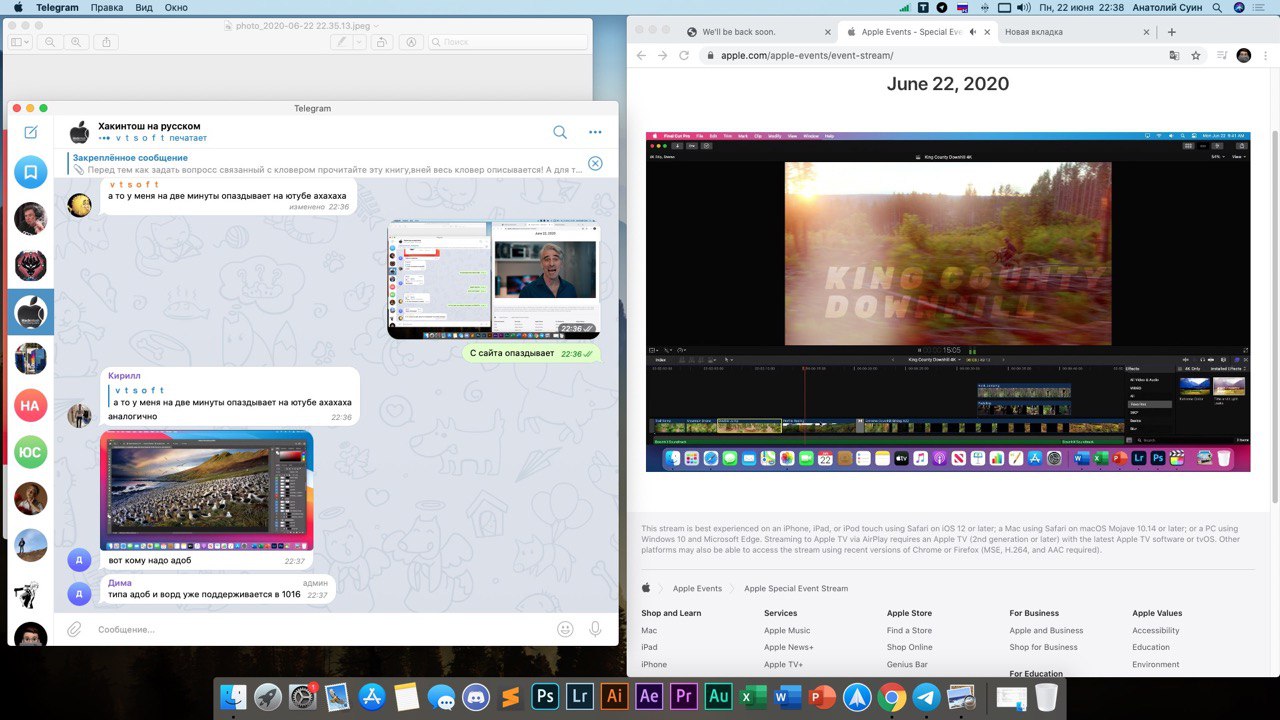Select the ЮС chat avatar in sidebar
This screenshot has height=720, width=1280.
tap(31, 452)
